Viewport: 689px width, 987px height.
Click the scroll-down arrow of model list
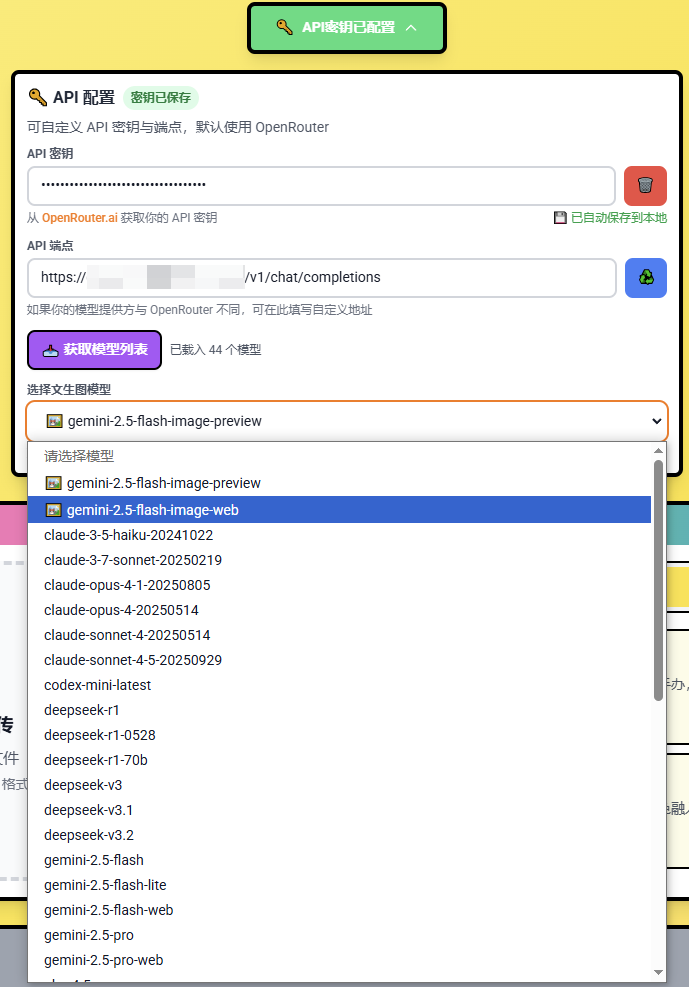(658, 971)
